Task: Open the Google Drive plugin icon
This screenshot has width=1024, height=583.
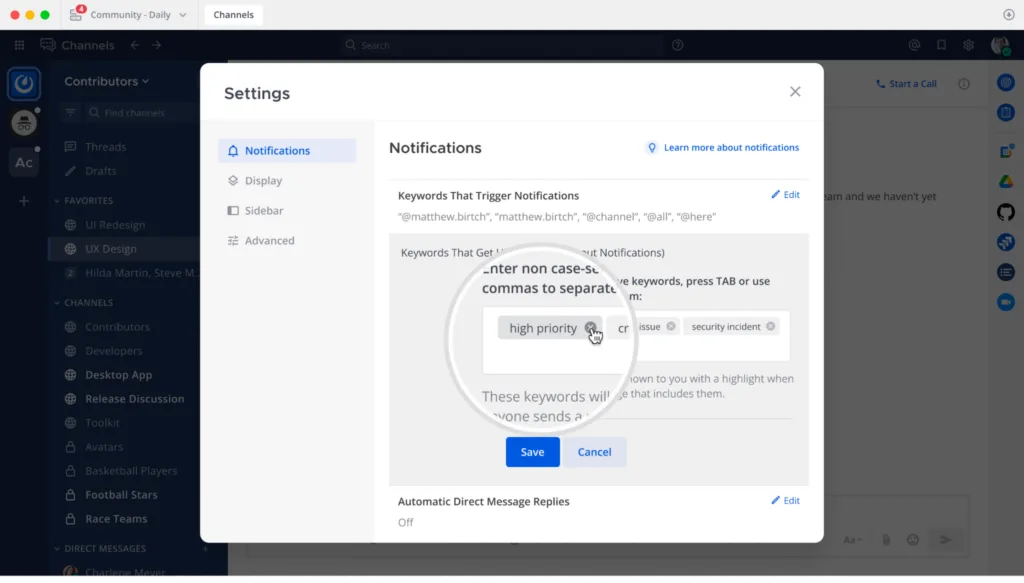Action: [1006, 181]
